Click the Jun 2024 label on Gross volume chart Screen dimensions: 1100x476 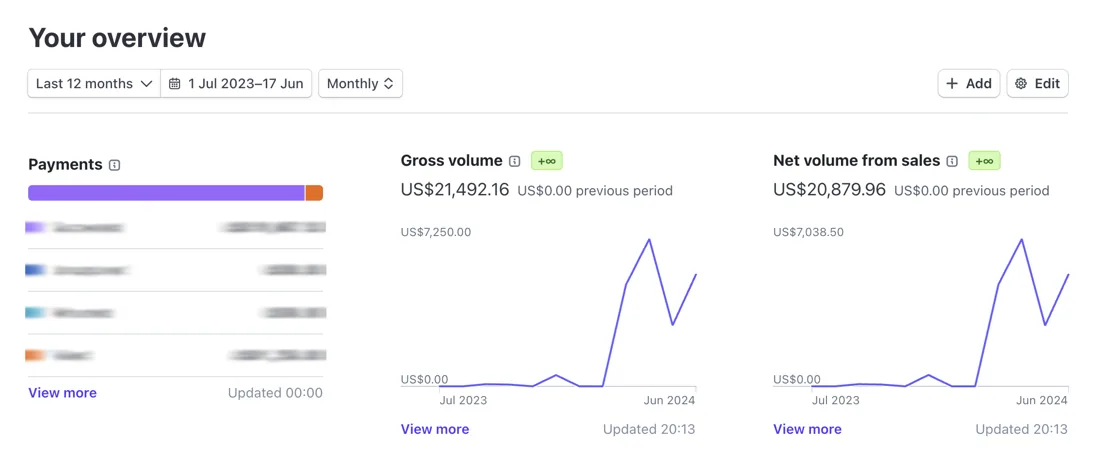click(x=669, y=400)
